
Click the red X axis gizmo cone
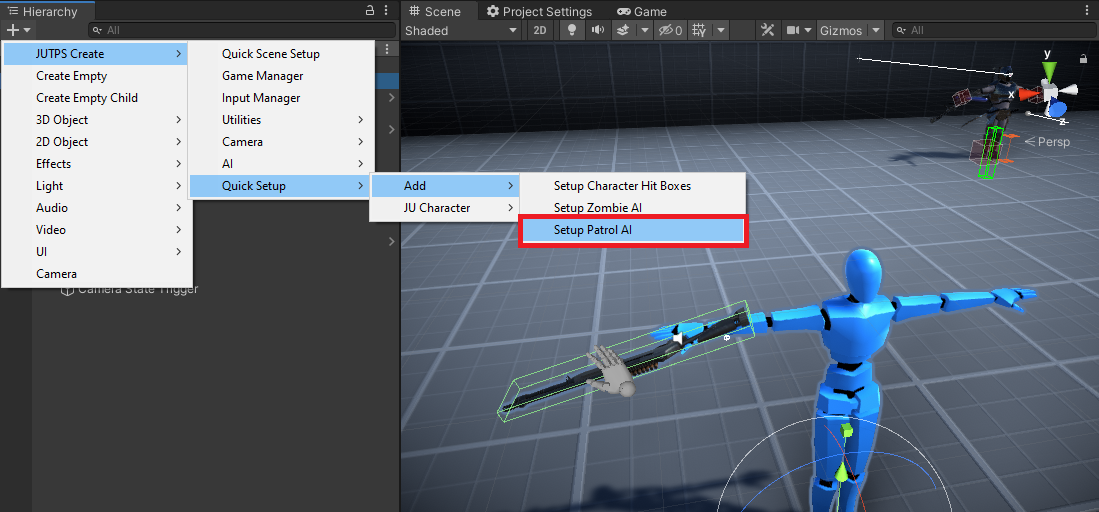pos(1028,93)
